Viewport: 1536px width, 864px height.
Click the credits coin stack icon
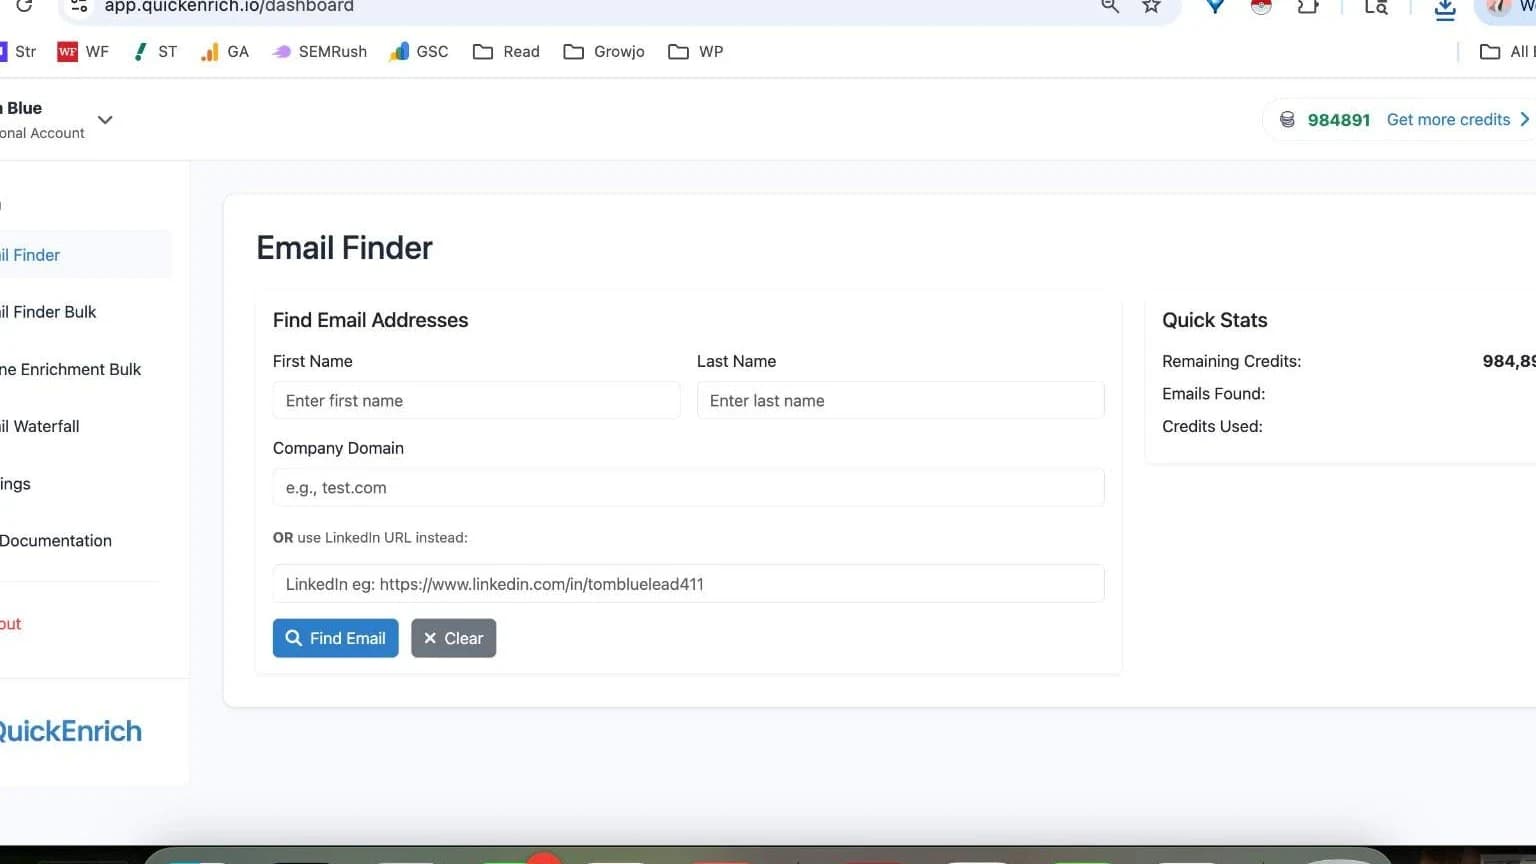pyautogui.click(x=1287, y=120)
